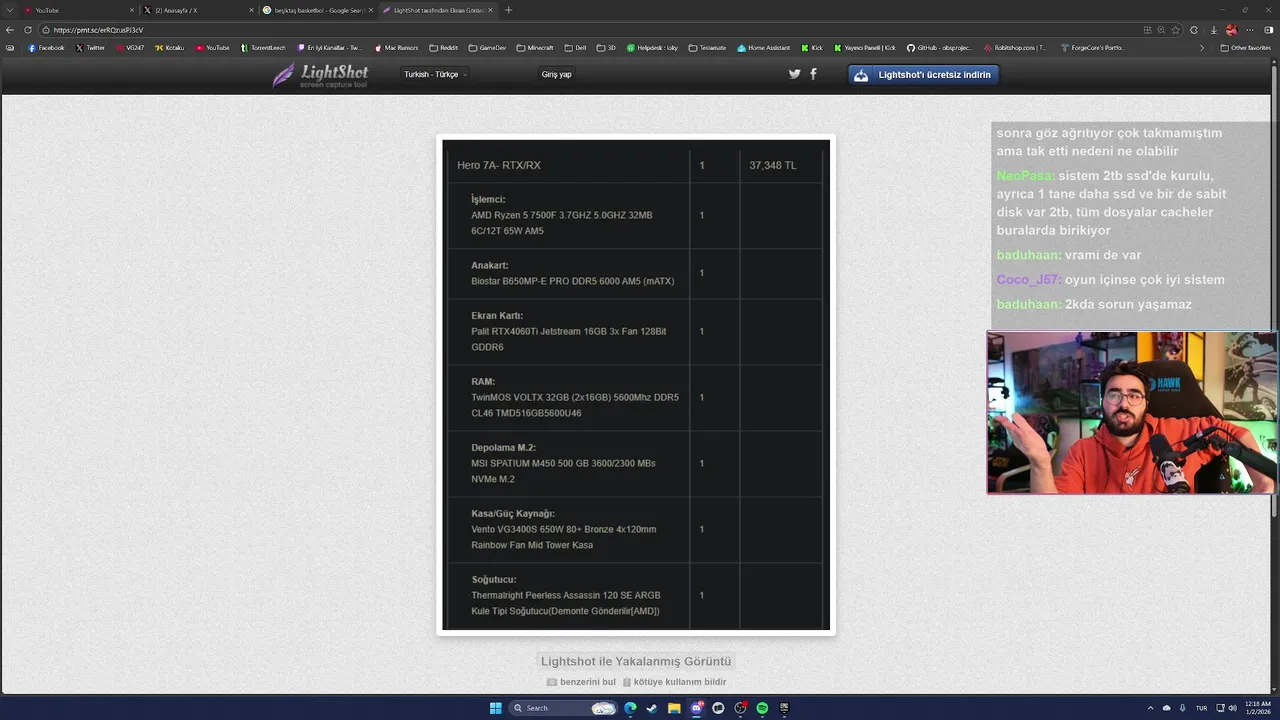
Task: Open the Dell bookmarks folder
Action: pos(575,47)
